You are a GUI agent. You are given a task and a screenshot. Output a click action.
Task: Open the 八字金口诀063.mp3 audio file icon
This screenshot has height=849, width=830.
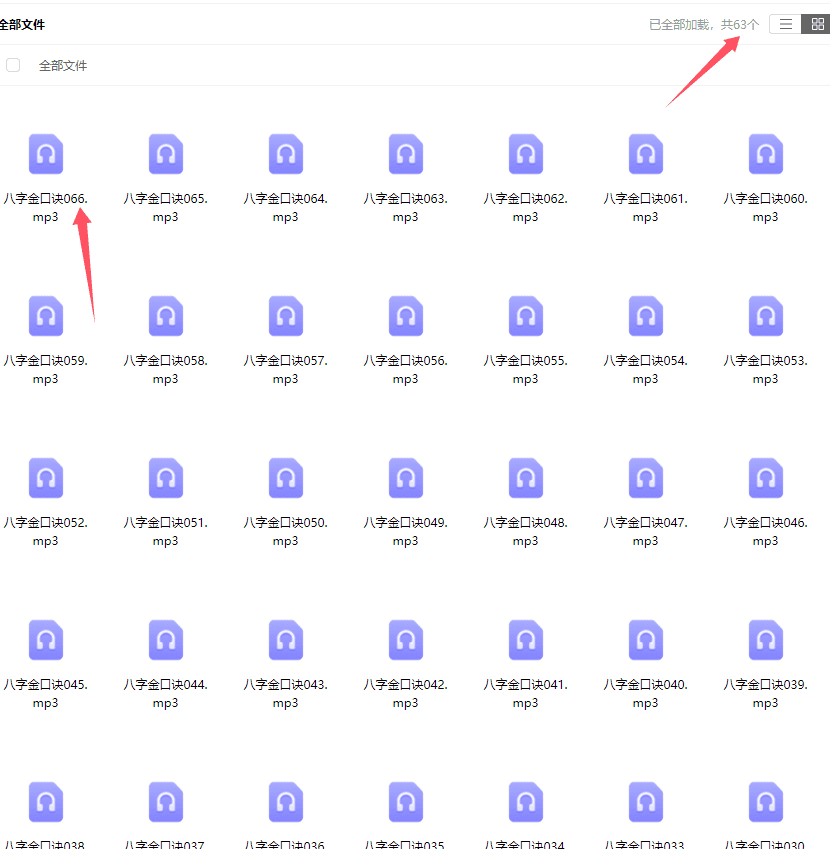tap(406, 154)
